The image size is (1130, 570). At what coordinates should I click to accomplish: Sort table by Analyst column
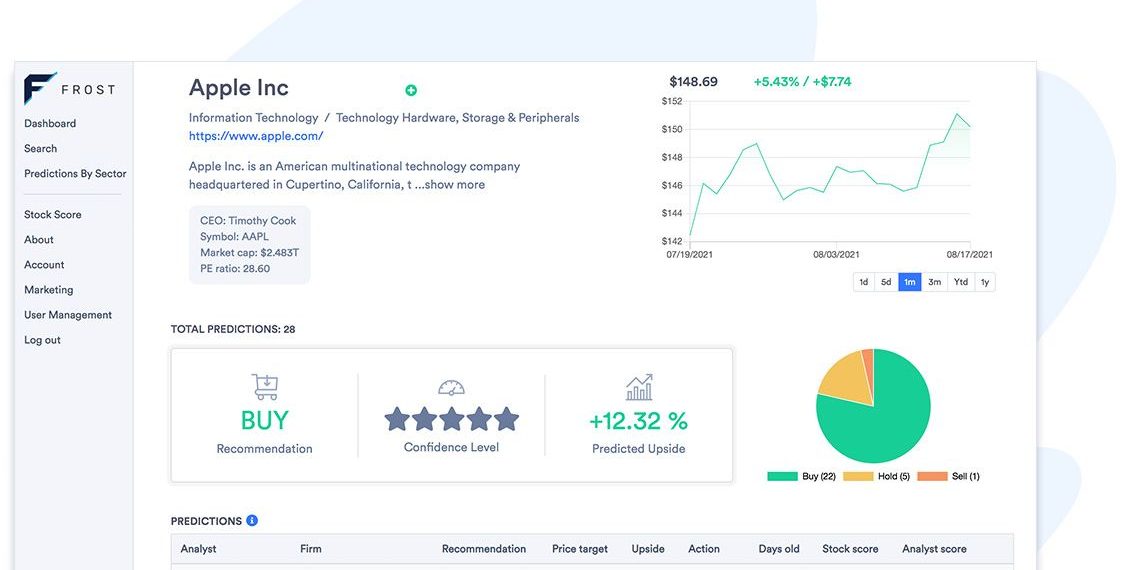[198, 549]
